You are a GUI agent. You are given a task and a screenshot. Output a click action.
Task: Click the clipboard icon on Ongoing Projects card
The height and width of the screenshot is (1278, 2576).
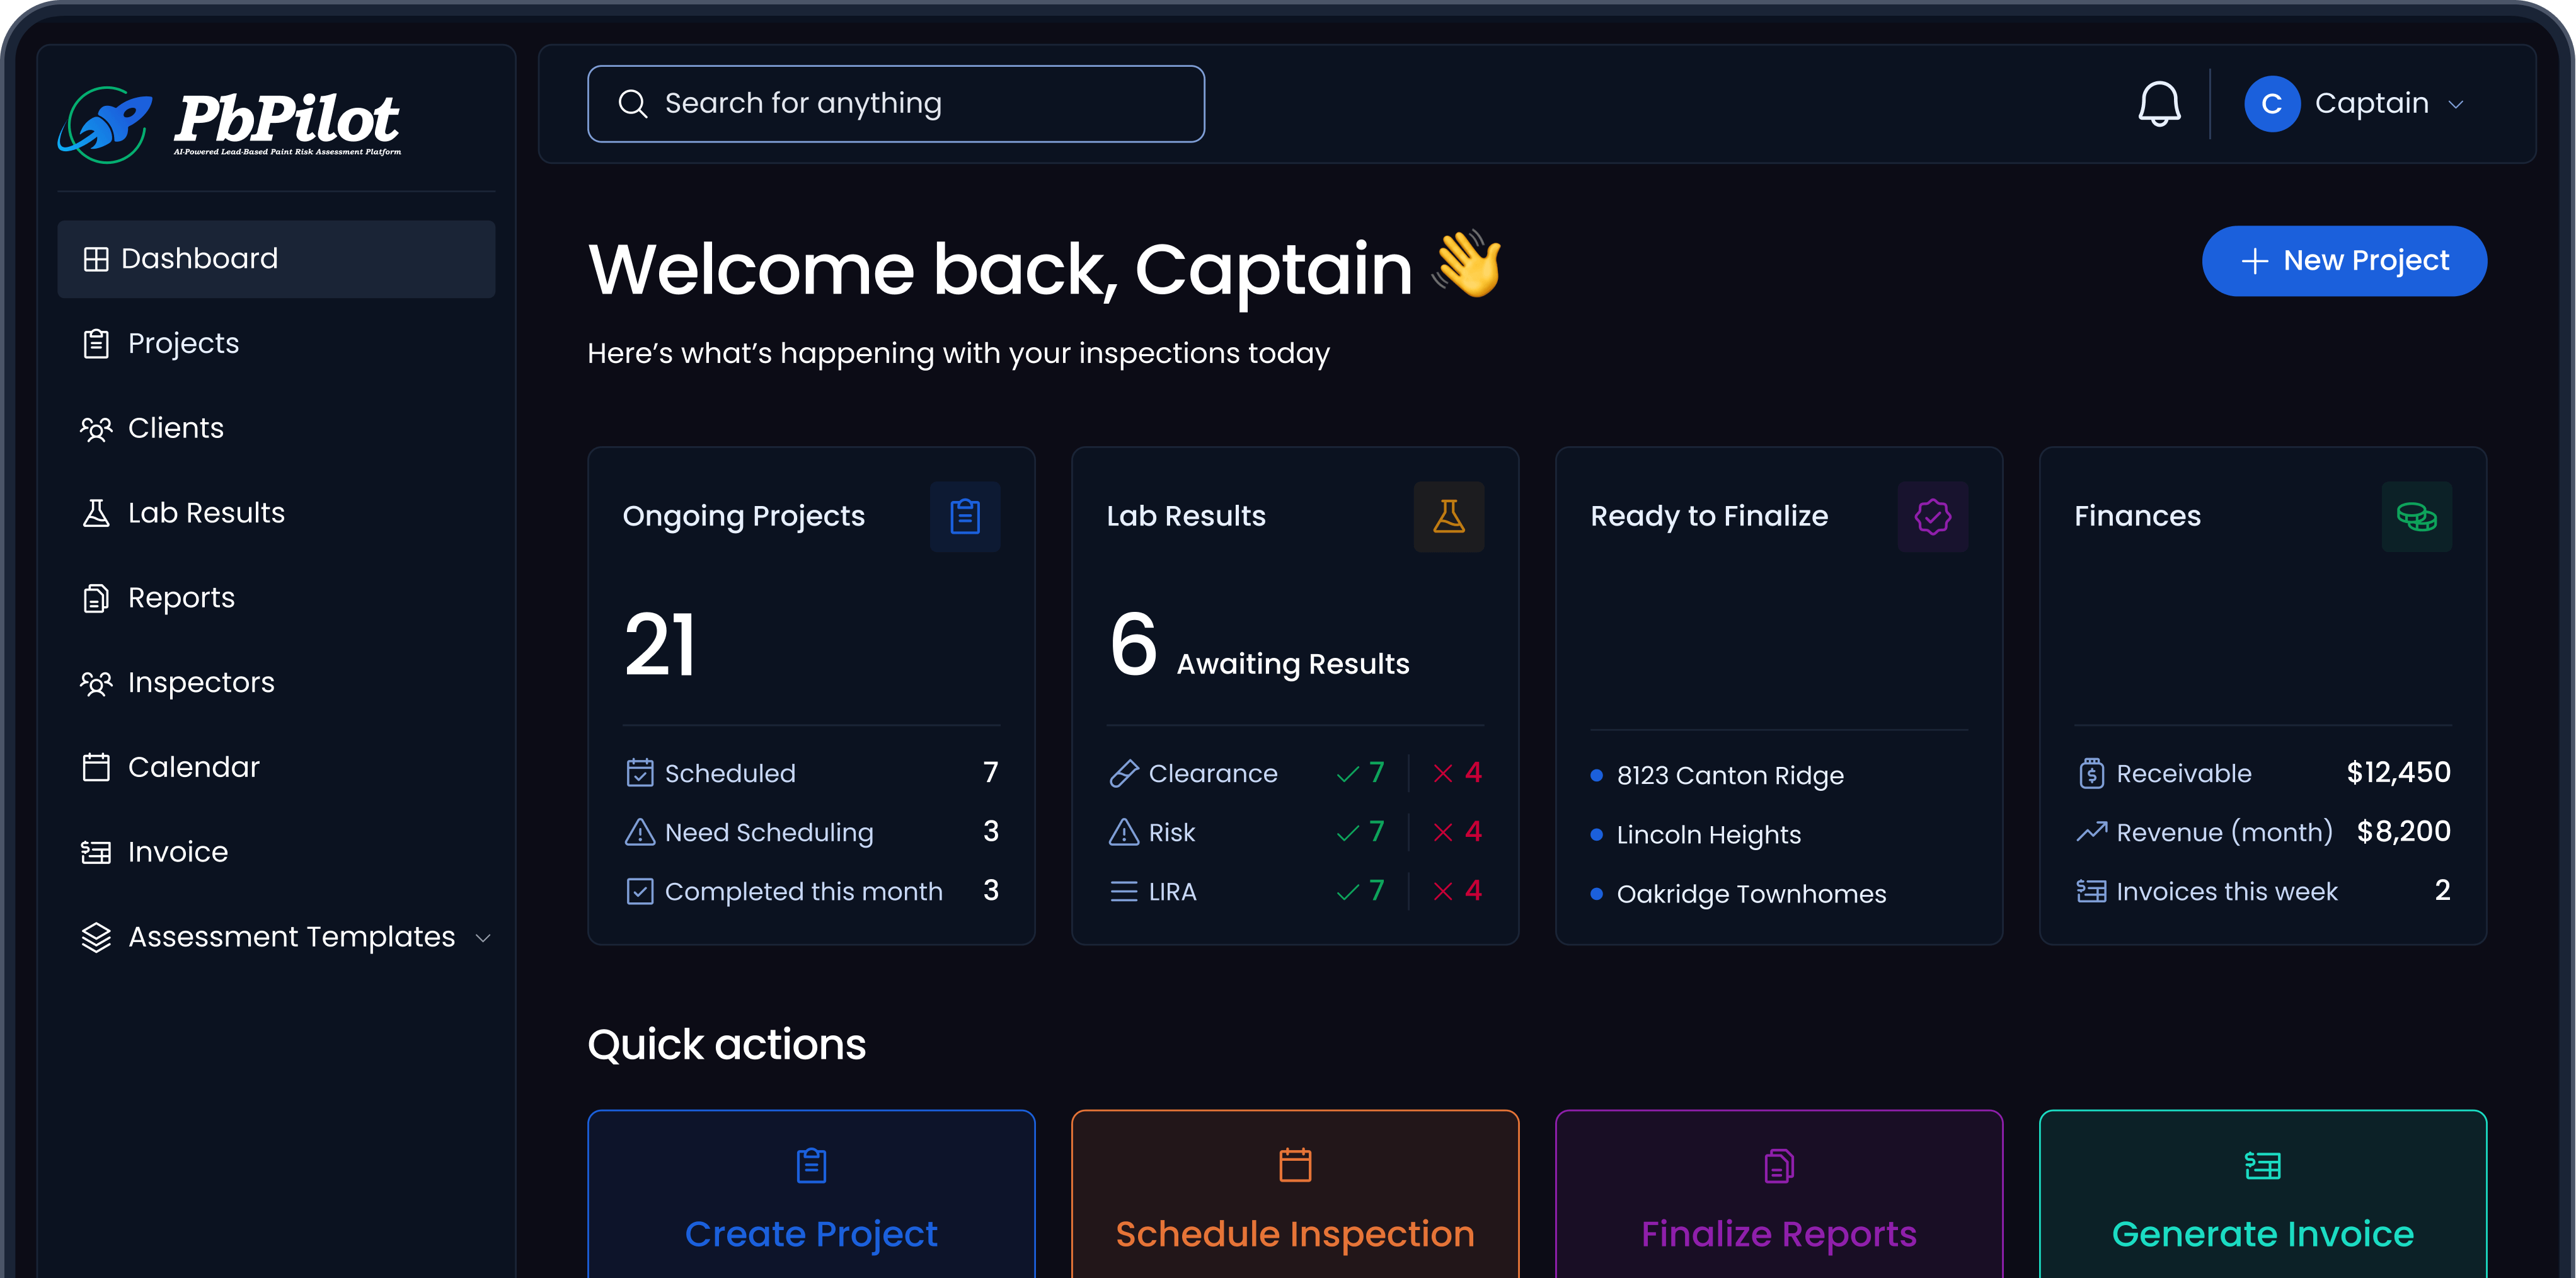tap(964, 516)
